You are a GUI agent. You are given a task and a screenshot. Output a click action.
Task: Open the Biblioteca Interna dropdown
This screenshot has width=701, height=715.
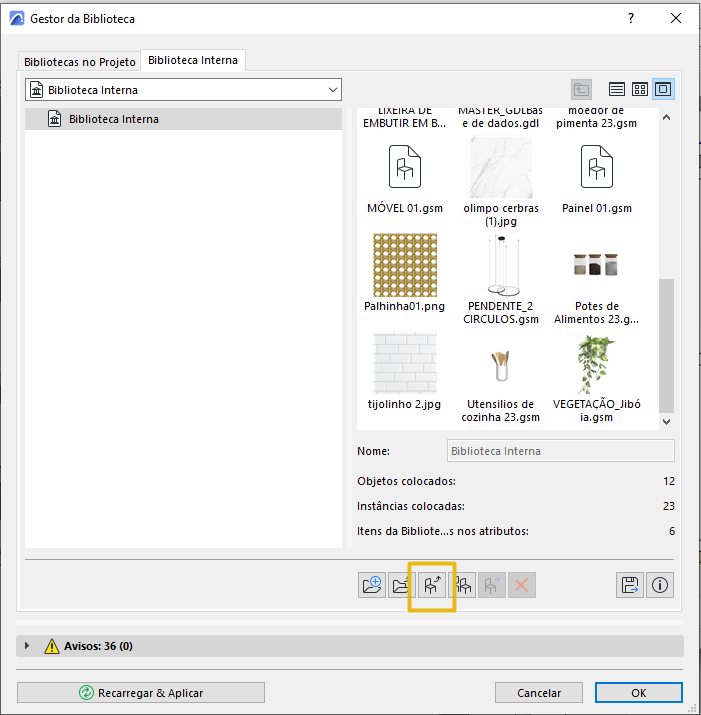pos(183,90)
